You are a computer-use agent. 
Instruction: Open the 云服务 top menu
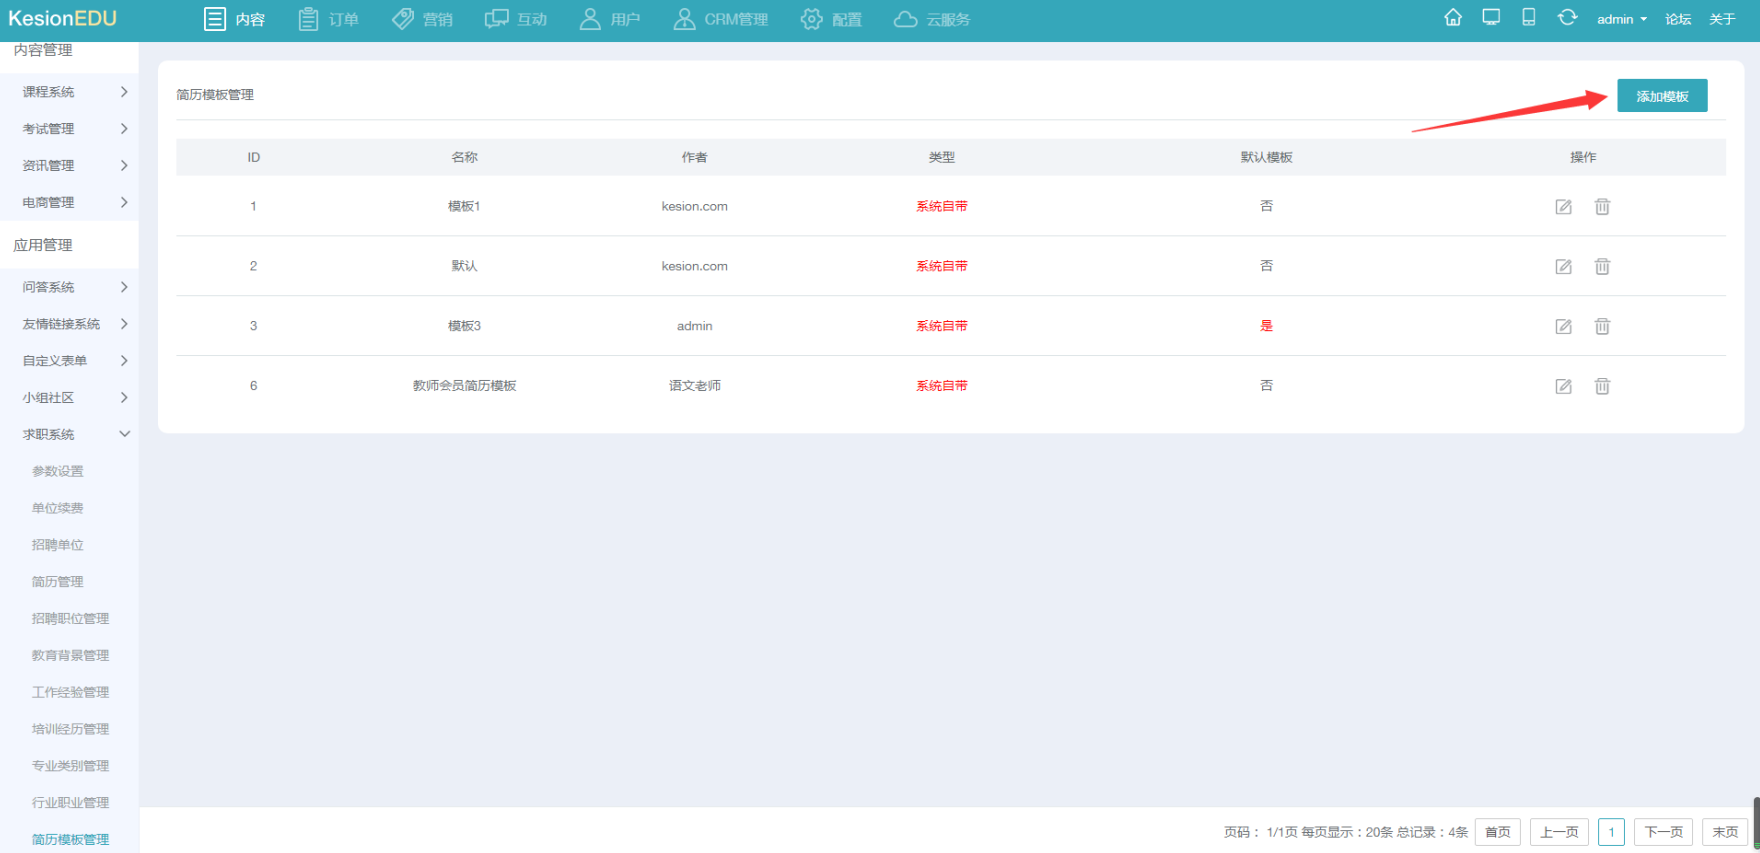932,19
